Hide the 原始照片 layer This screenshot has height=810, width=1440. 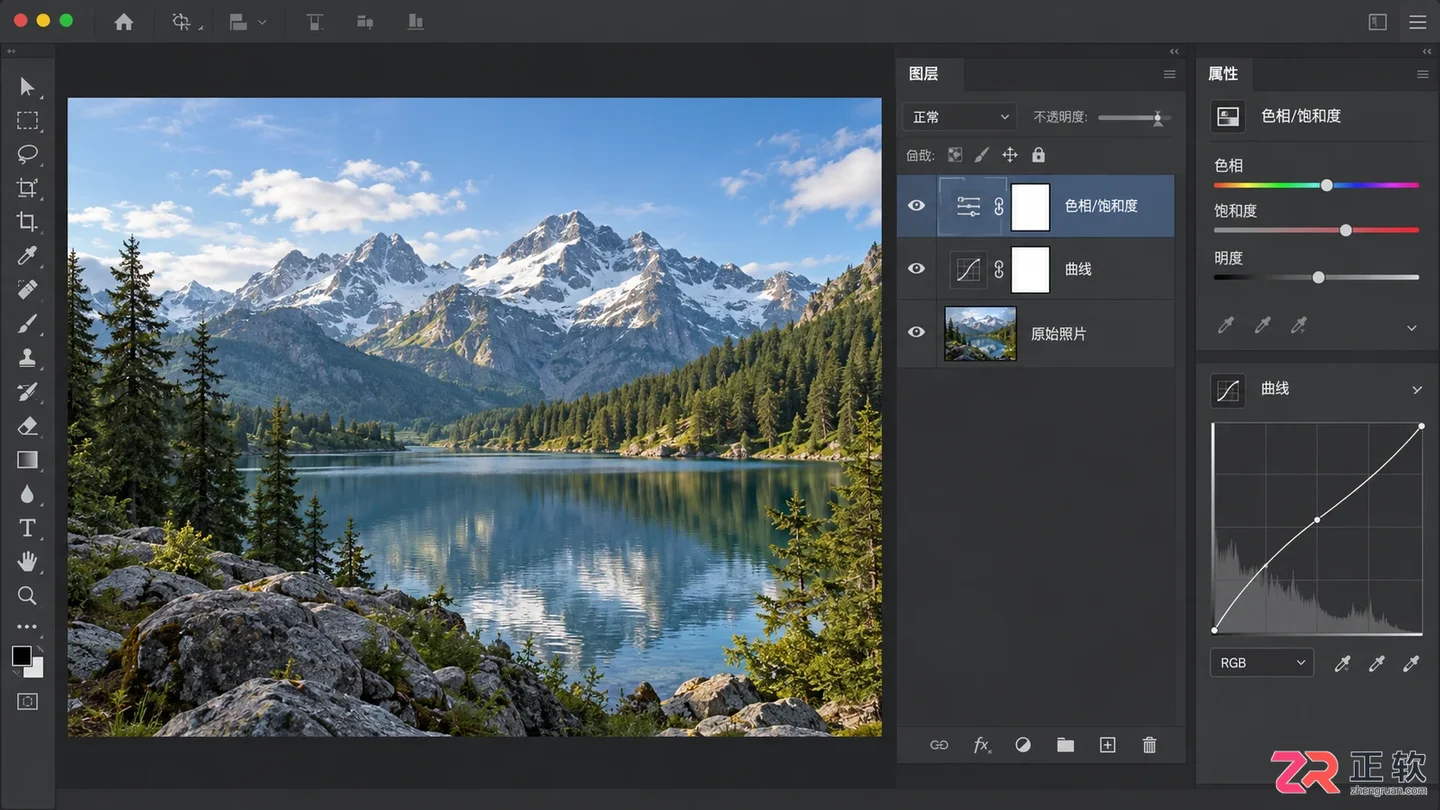tap(916, 333)
